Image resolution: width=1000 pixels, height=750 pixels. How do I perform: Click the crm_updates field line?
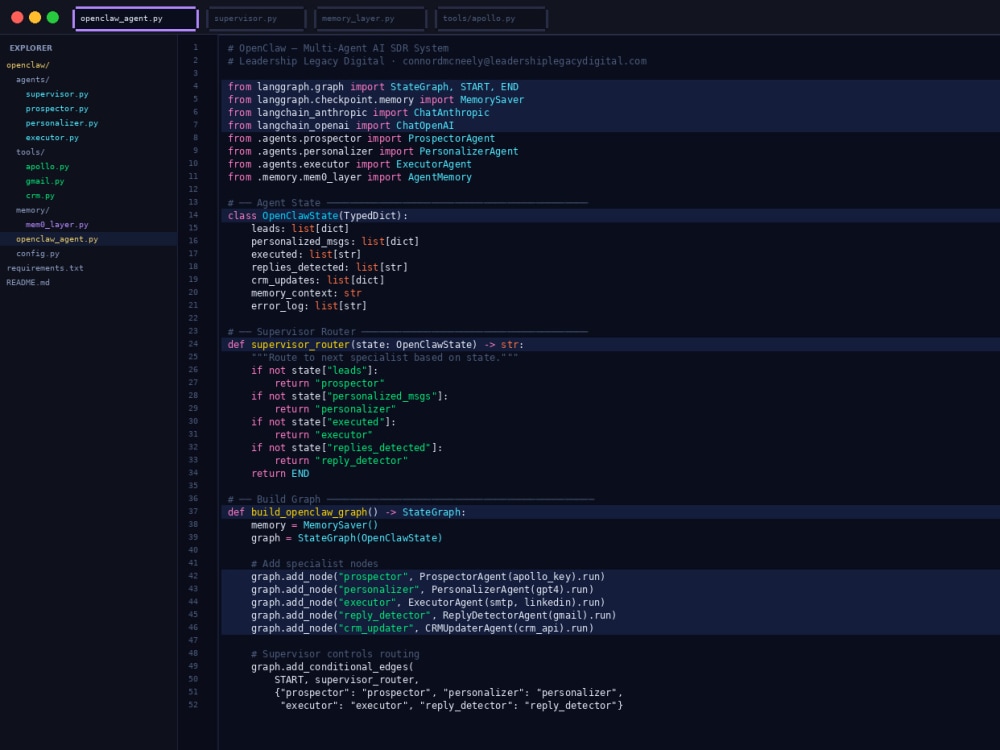click(x=318, y=280)
